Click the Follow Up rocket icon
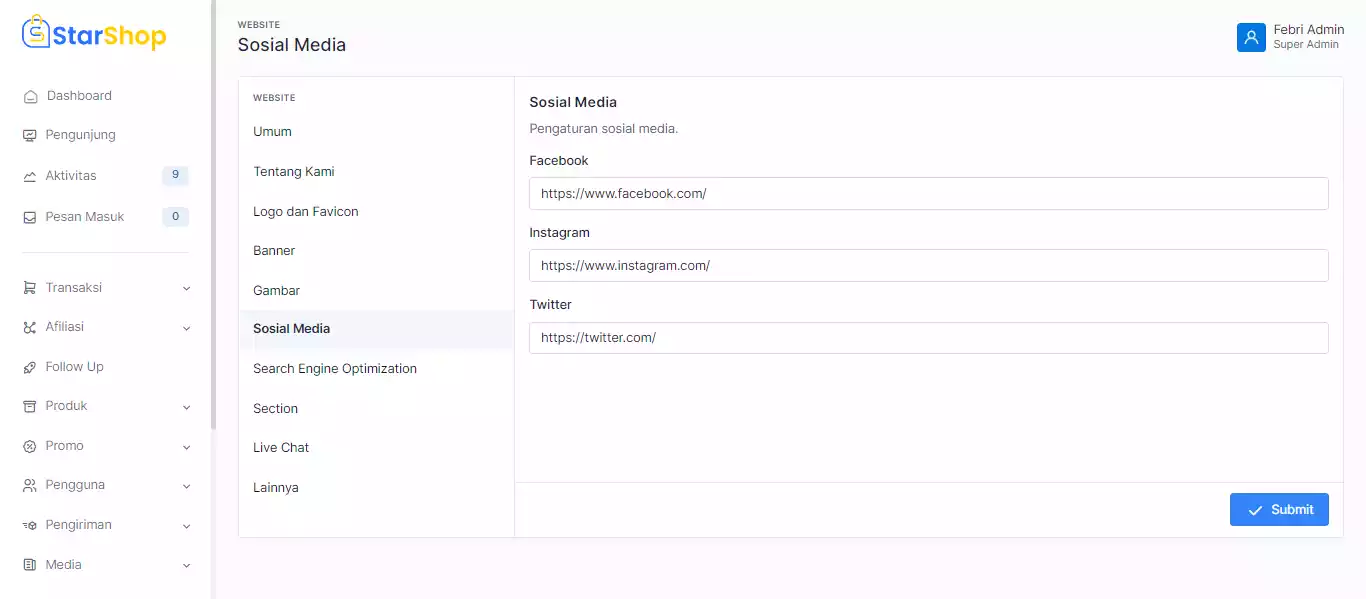The image size is (1366, 599). pyautogui.click(x=30, y=368)
